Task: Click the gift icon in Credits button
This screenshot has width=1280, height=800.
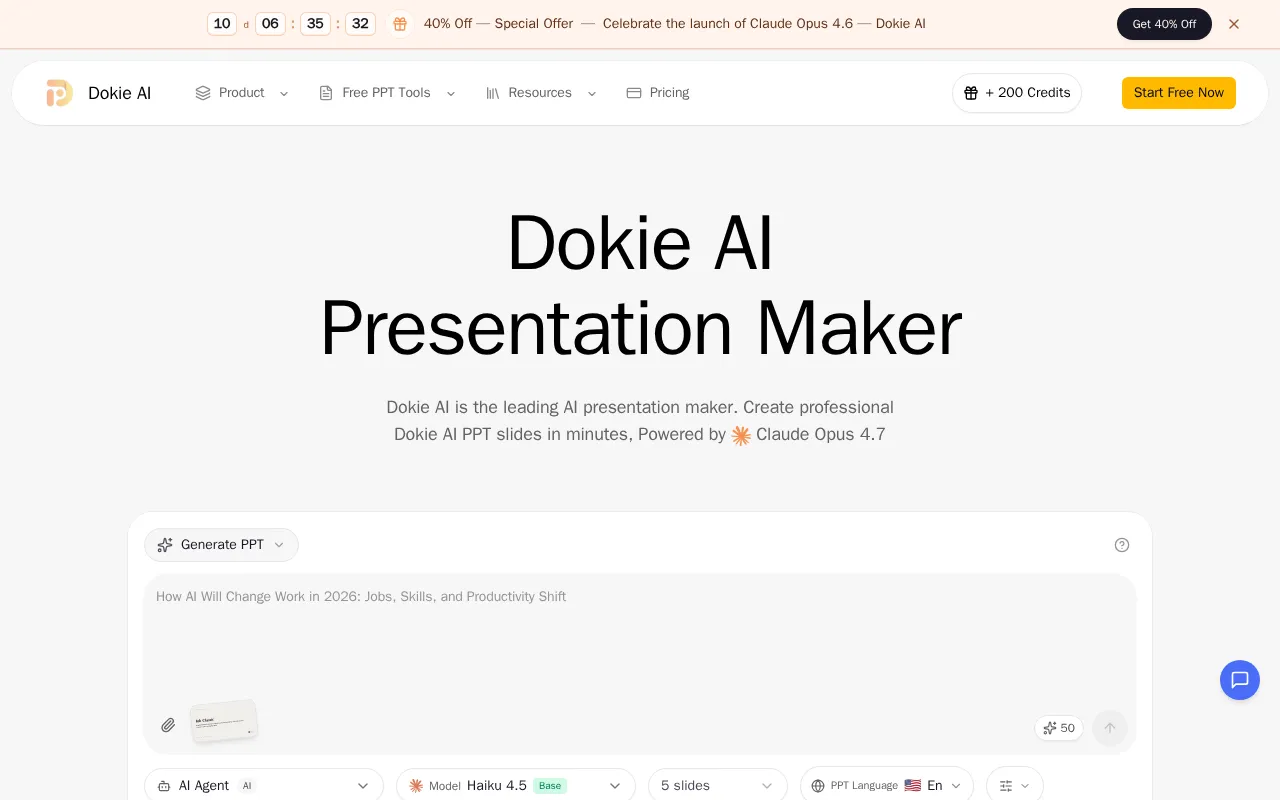Action: (x=971, y=93)
